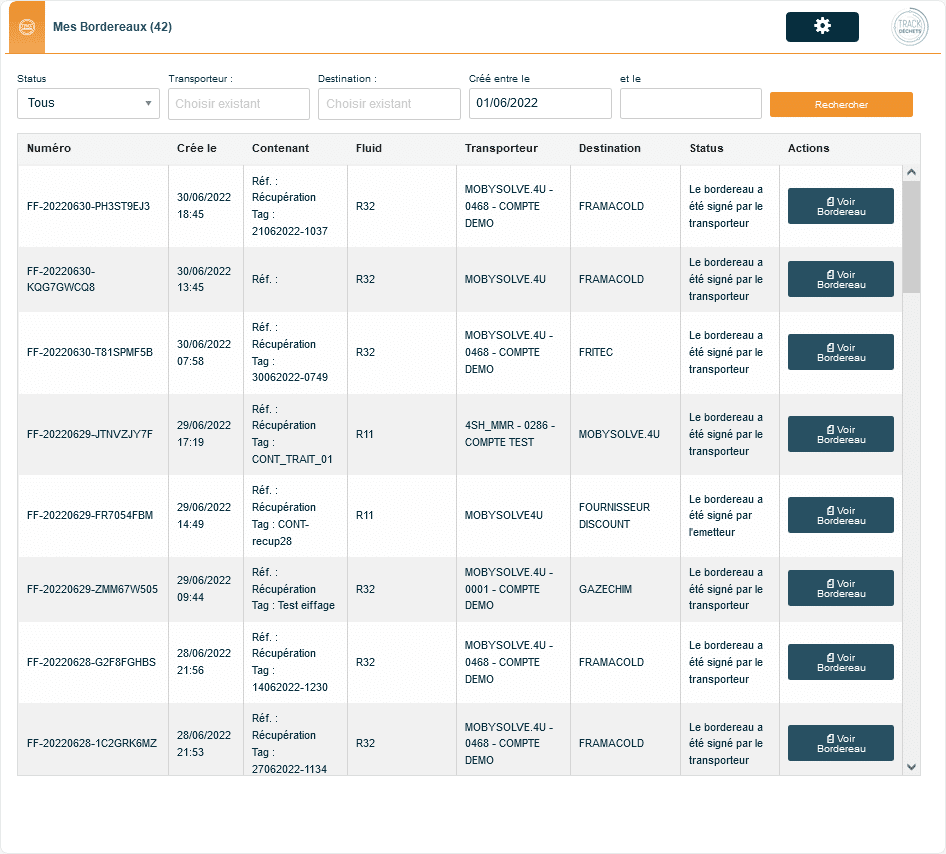Click transporter 4SH_MMR - 0286 - COMPTE TEST
946x854 pixels.
(510, 434)
